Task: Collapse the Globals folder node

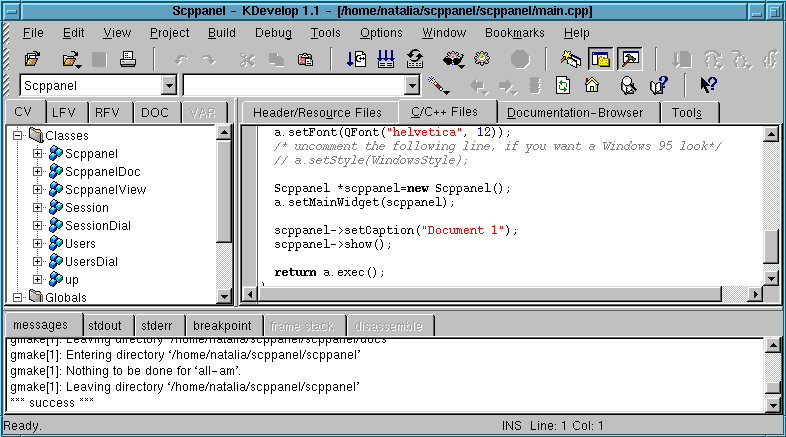Action: 18,297
